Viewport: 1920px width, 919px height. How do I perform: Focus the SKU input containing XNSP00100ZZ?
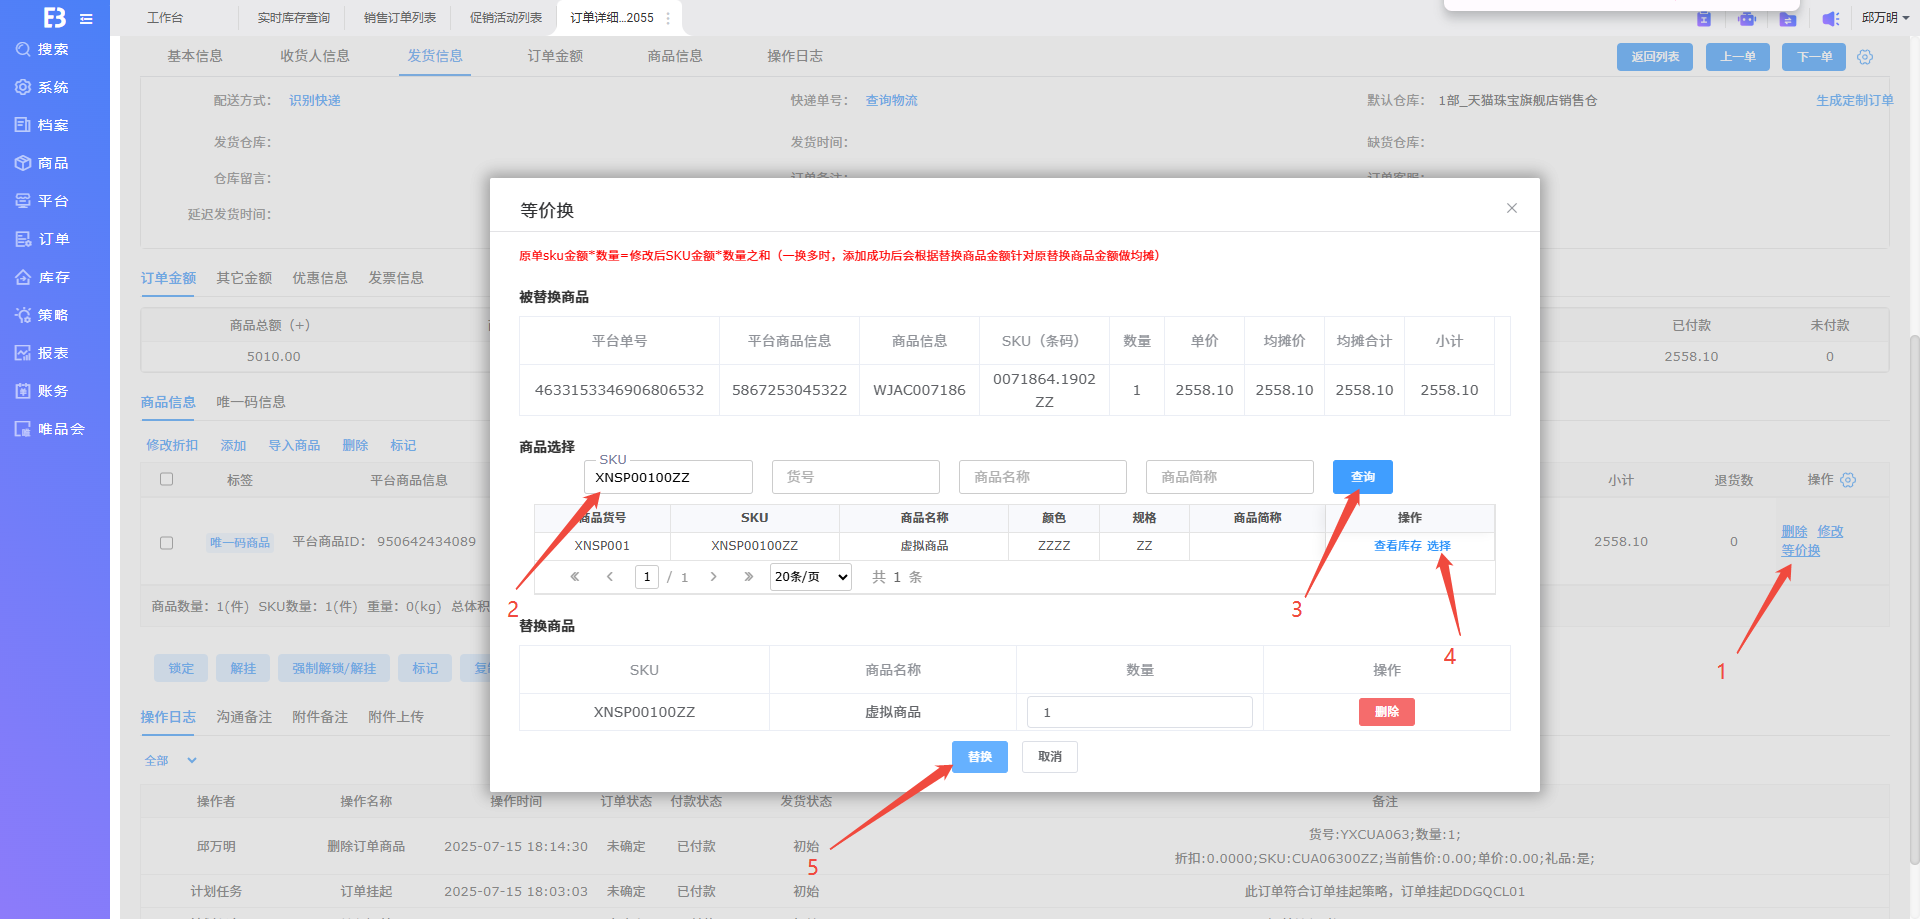[668, 478]
